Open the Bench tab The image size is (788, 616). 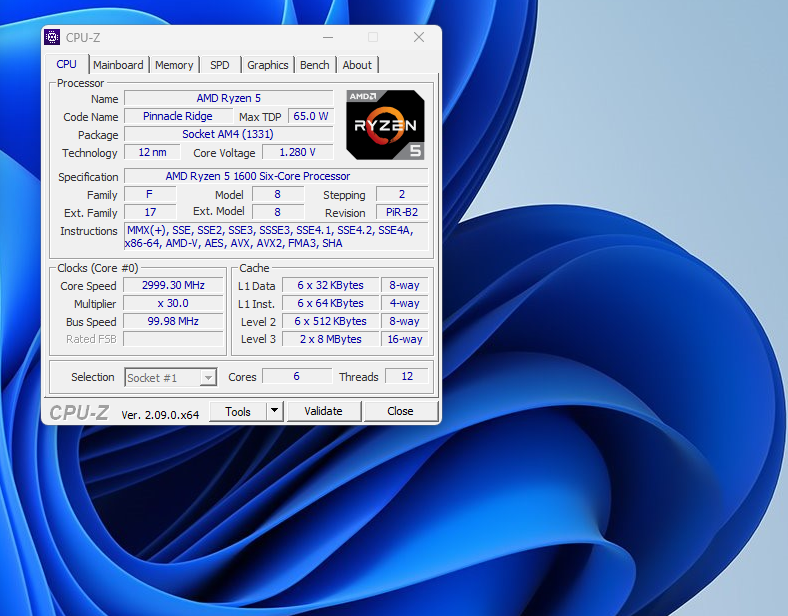tap(315, 65)
